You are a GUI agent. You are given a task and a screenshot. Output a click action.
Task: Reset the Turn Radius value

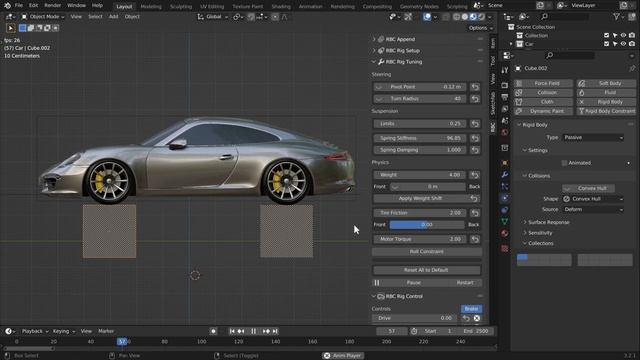click(475, 99)
